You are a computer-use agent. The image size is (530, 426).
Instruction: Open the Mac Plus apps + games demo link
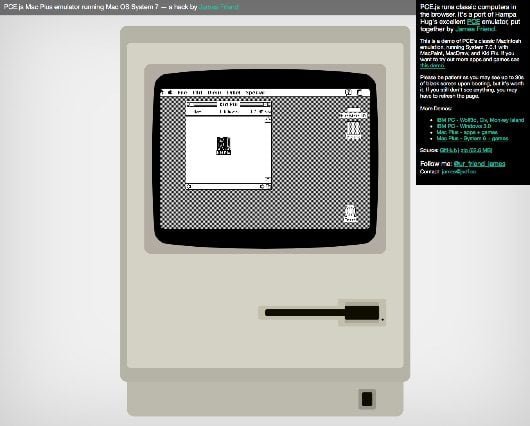(x=467, y=132)
